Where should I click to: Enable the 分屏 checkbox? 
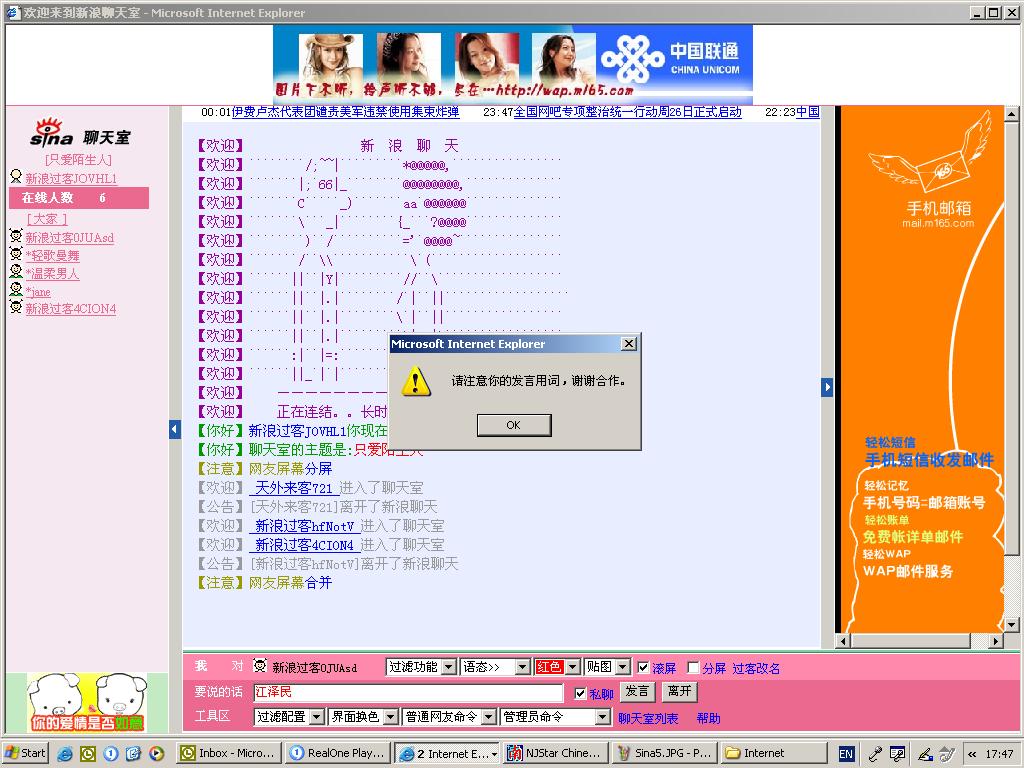tap(693, 667)
